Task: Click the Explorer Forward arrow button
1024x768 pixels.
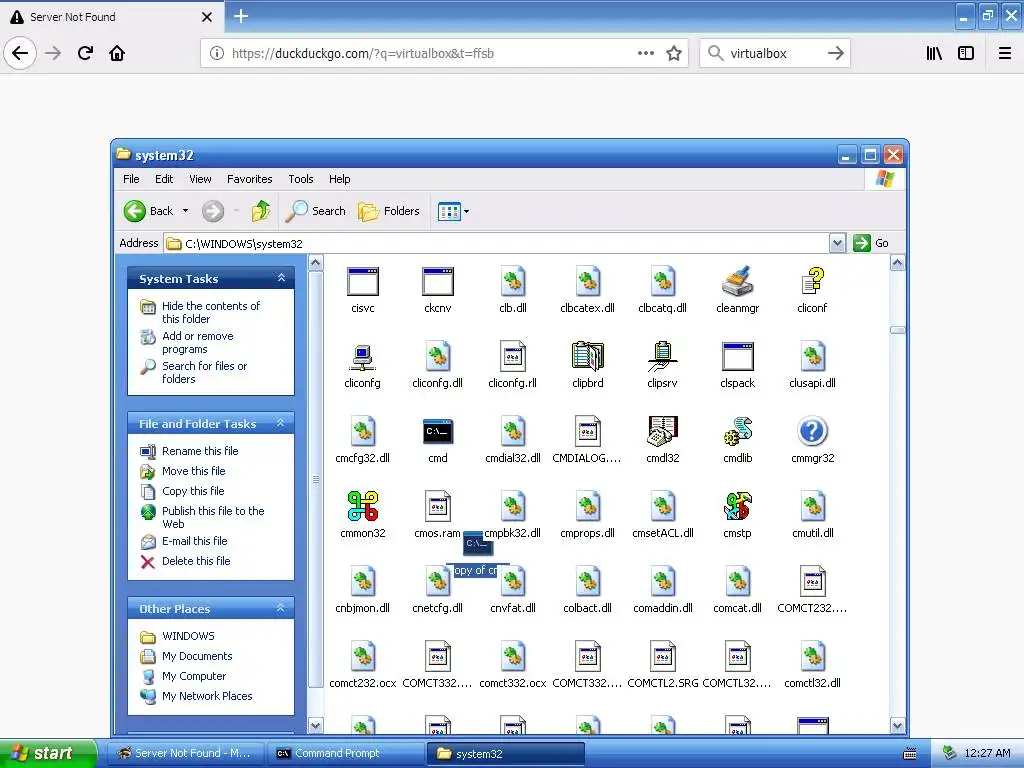Action: tap(213, 211)
